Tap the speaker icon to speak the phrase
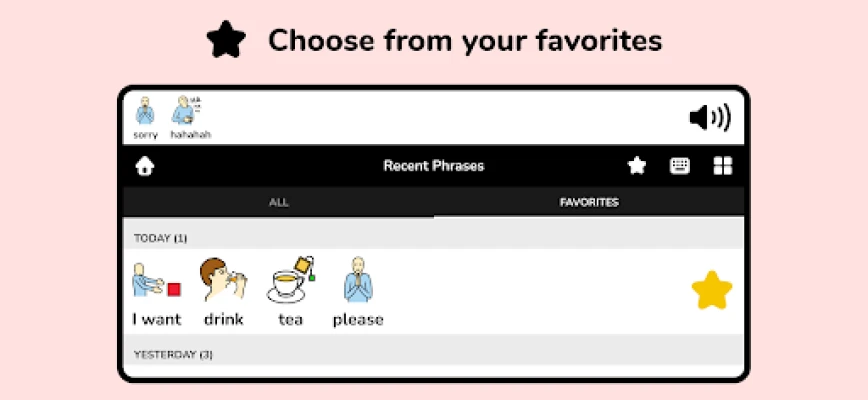This screenshot has width=868, height=400. [x=710, y=117]
